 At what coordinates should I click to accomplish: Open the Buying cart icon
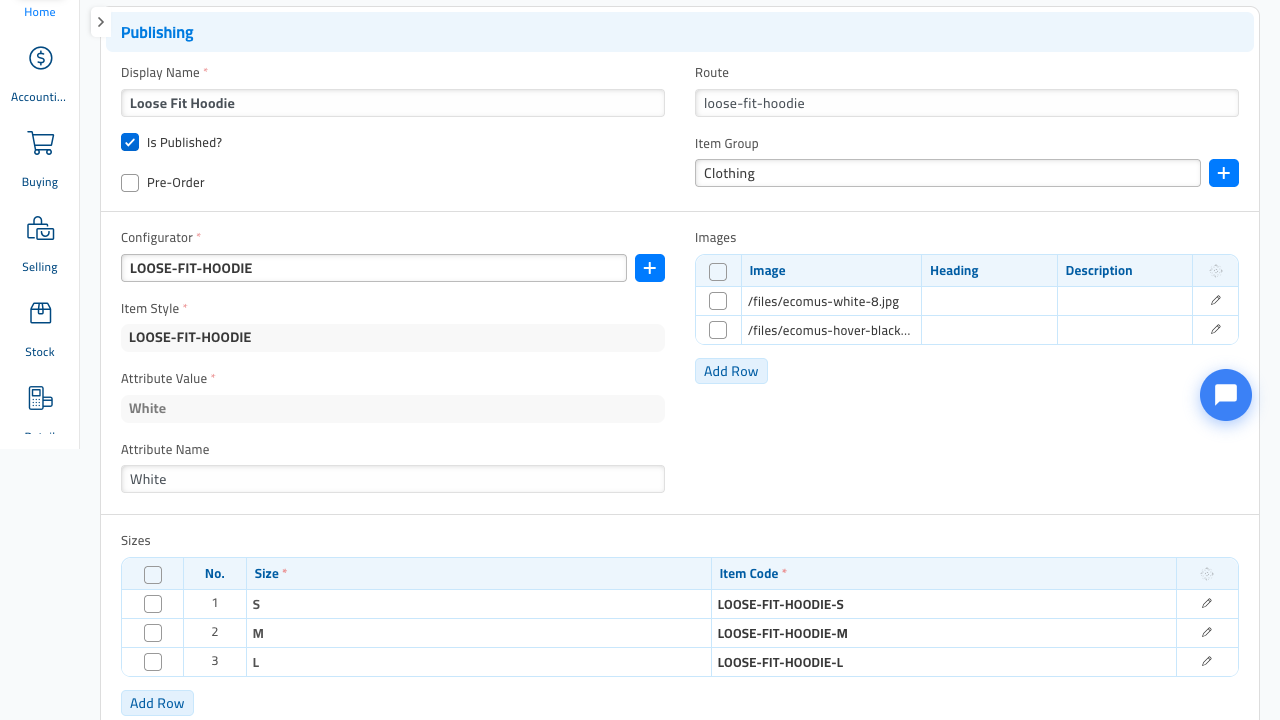pos(40,143)
